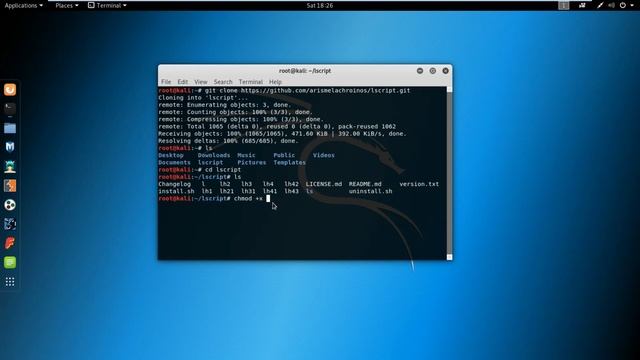Open network connections tray icon
The height and width of the screenshot is (360, 640).
pyautogui.click(x=582, y=5)
